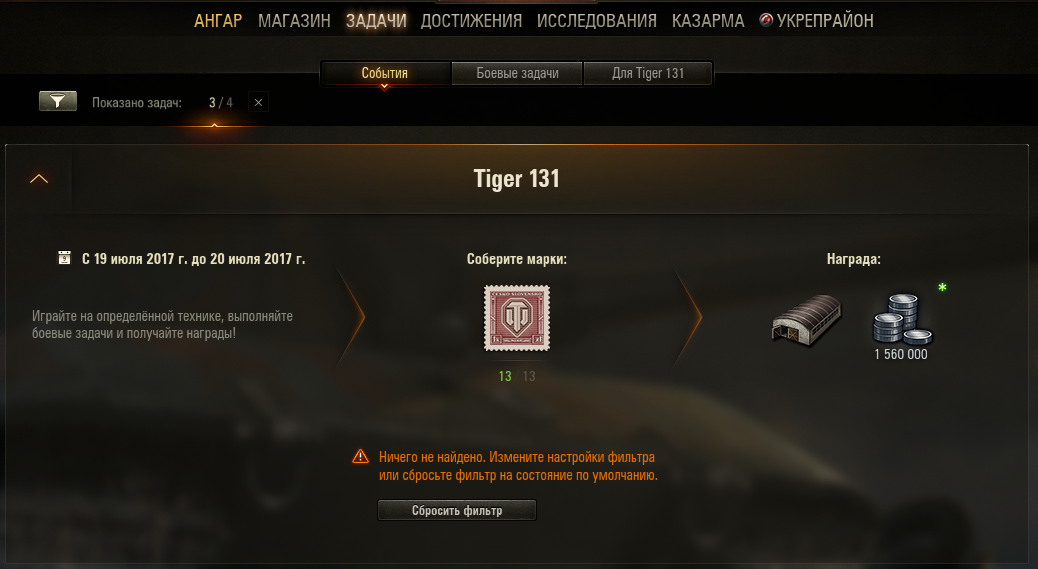This screenshot has height=569, width=1038.
Task: Open the Магазин menu item
Action: tap(294, 21)
